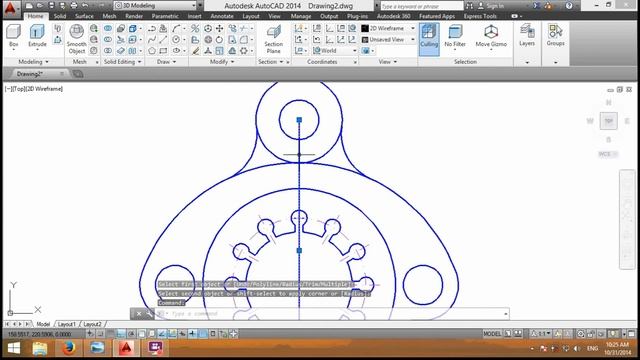Click the TOP face of ViewCube

609,121
